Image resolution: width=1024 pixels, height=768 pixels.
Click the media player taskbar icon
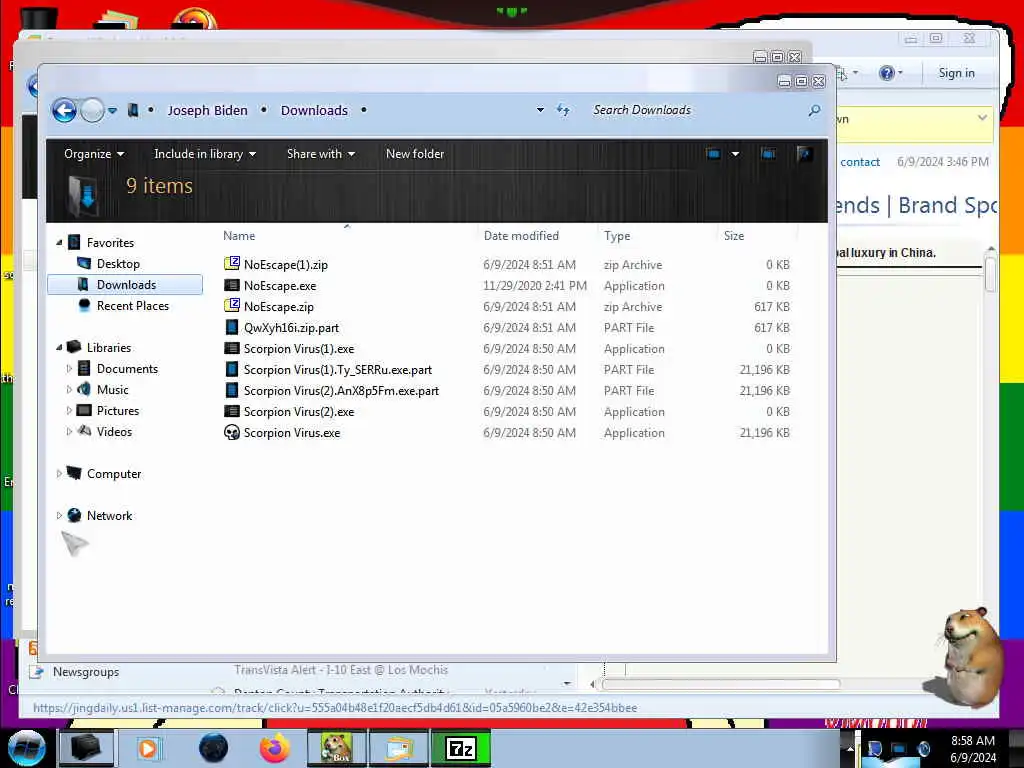pyautogui.click(x=148, y=748)
